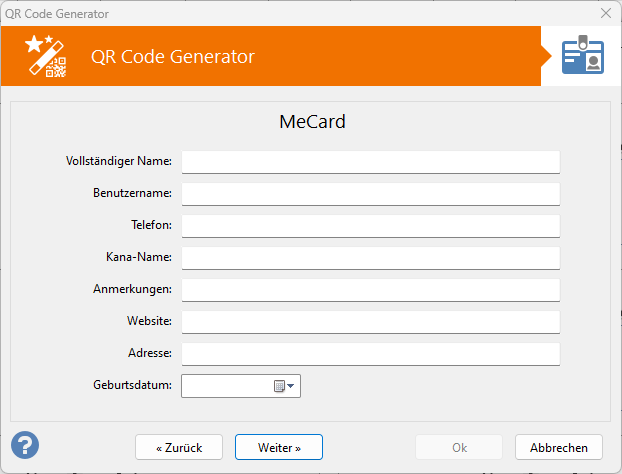Click into the Benutzername text box
The height and width of the screenshot is (474, 622).
tap(370, 194)
